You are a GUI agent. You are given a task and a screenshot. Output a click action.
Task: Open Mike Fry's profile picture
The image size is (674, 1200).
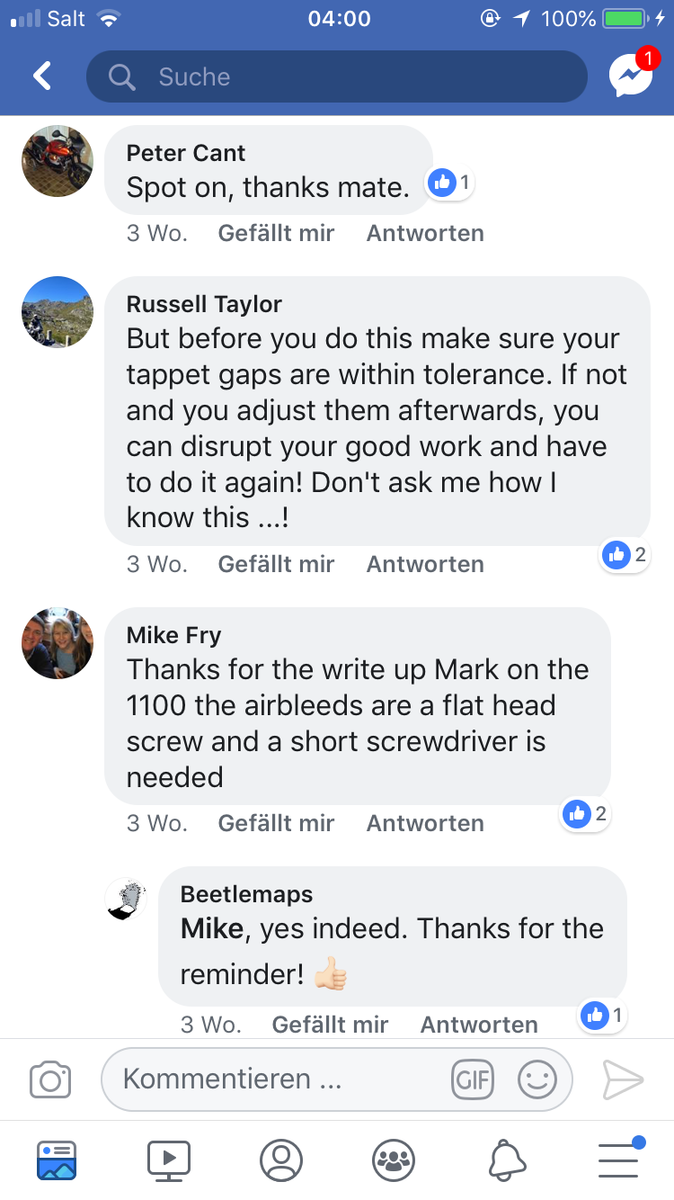[x=57, y=643]
